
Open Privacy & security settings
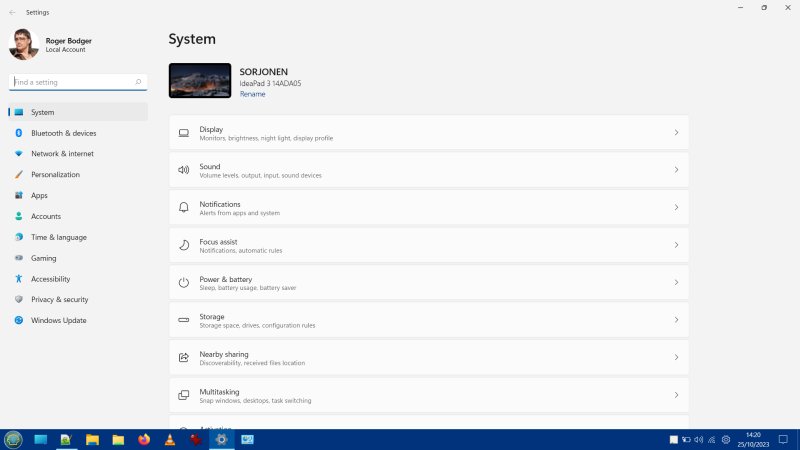[59, 299]
